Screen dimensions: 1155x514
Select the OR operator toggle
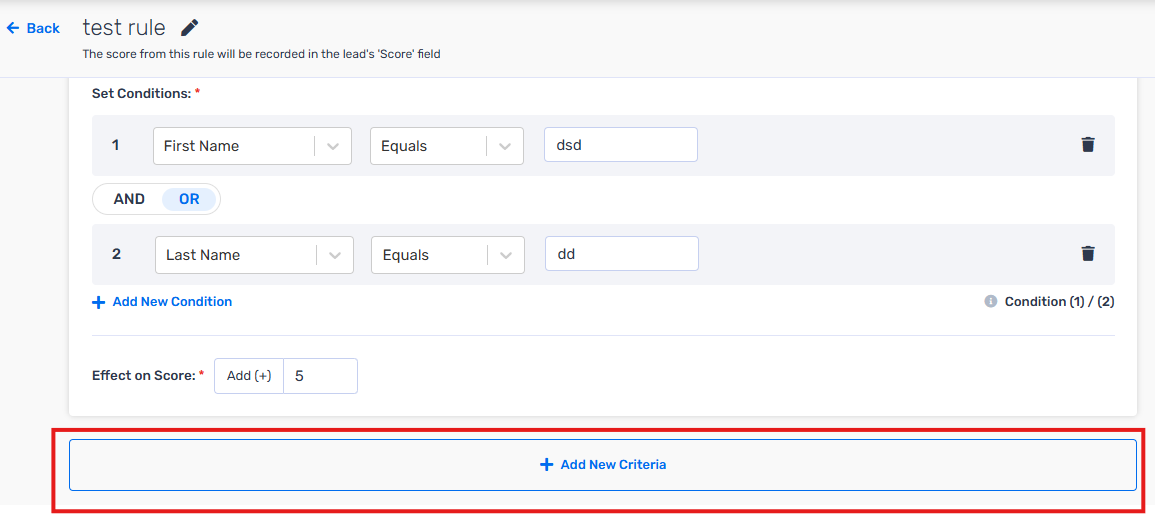pyautogui.click(x=189, y=199)
